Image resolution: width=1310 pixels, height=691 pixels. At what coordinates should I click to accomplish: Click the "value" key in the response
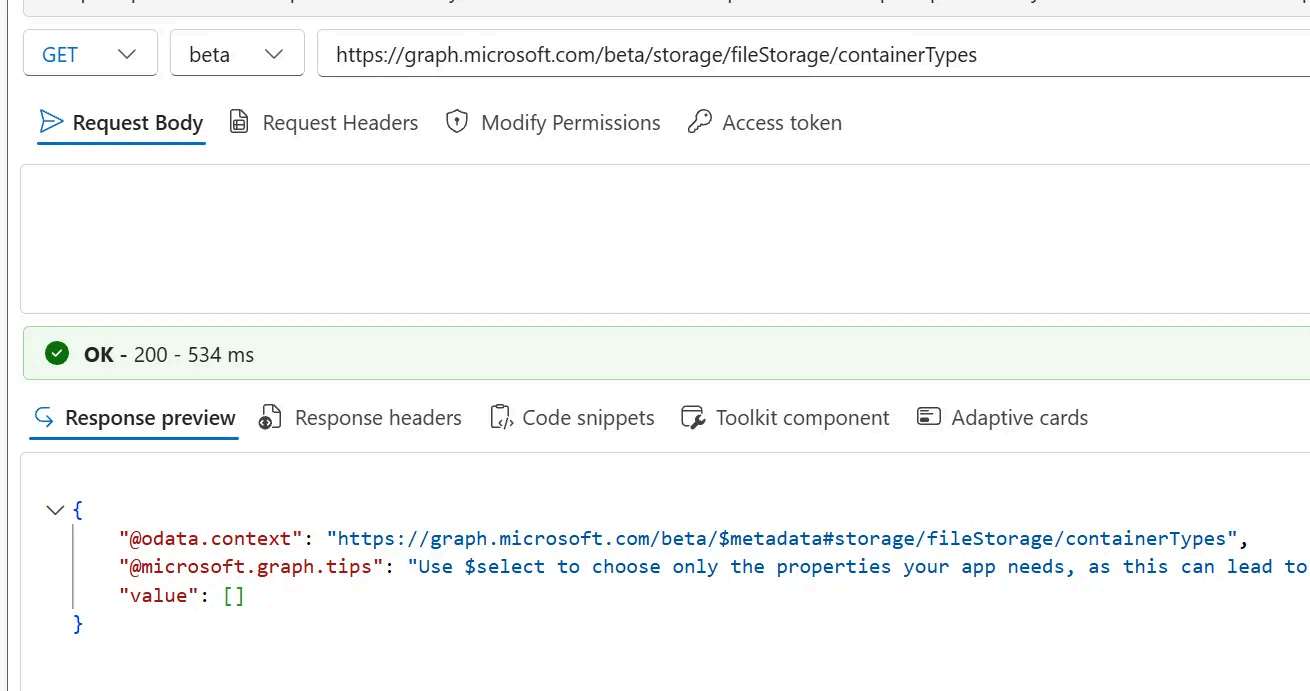tap(159, 596)
